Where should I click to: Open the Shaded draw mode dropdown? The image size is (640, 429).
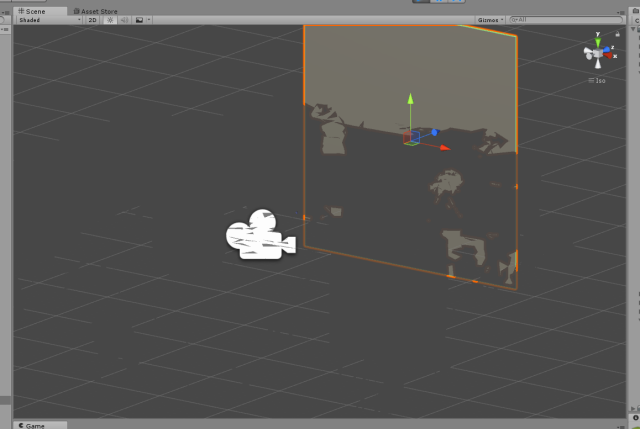click(50, 20)
